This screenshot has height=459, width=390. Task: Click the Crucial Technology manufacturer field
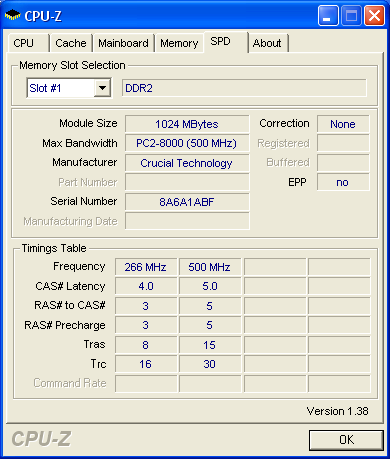pos(187,163)
